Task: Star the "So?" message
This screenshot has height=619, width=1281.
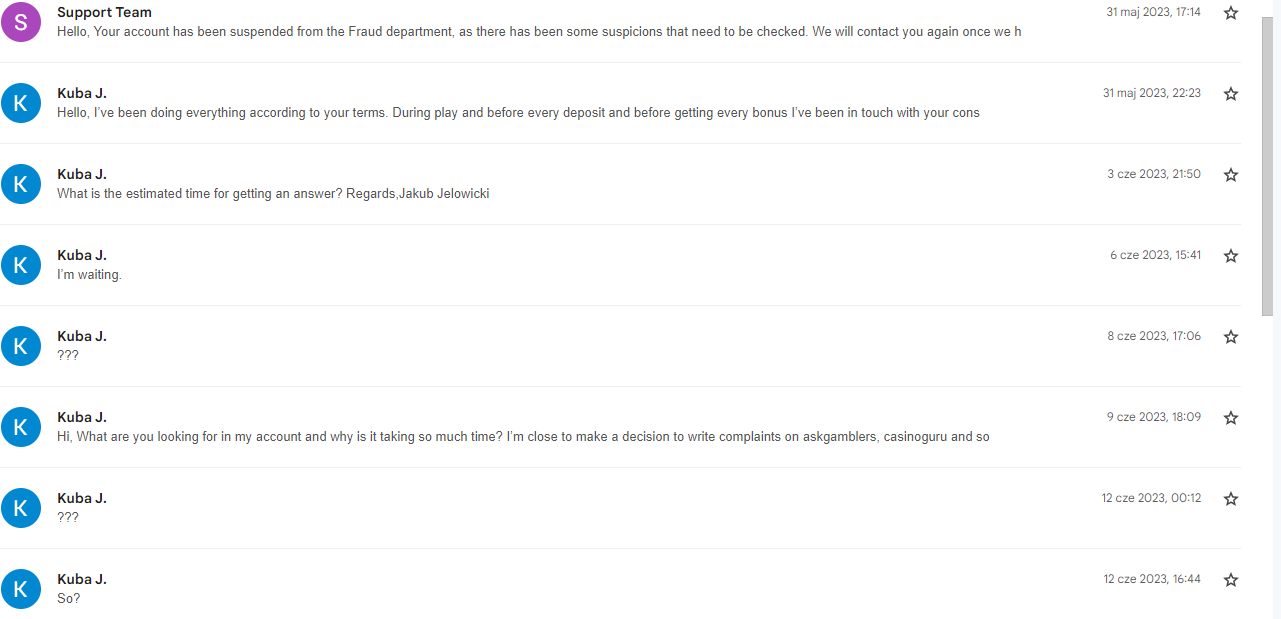Action: [1231, 580]
